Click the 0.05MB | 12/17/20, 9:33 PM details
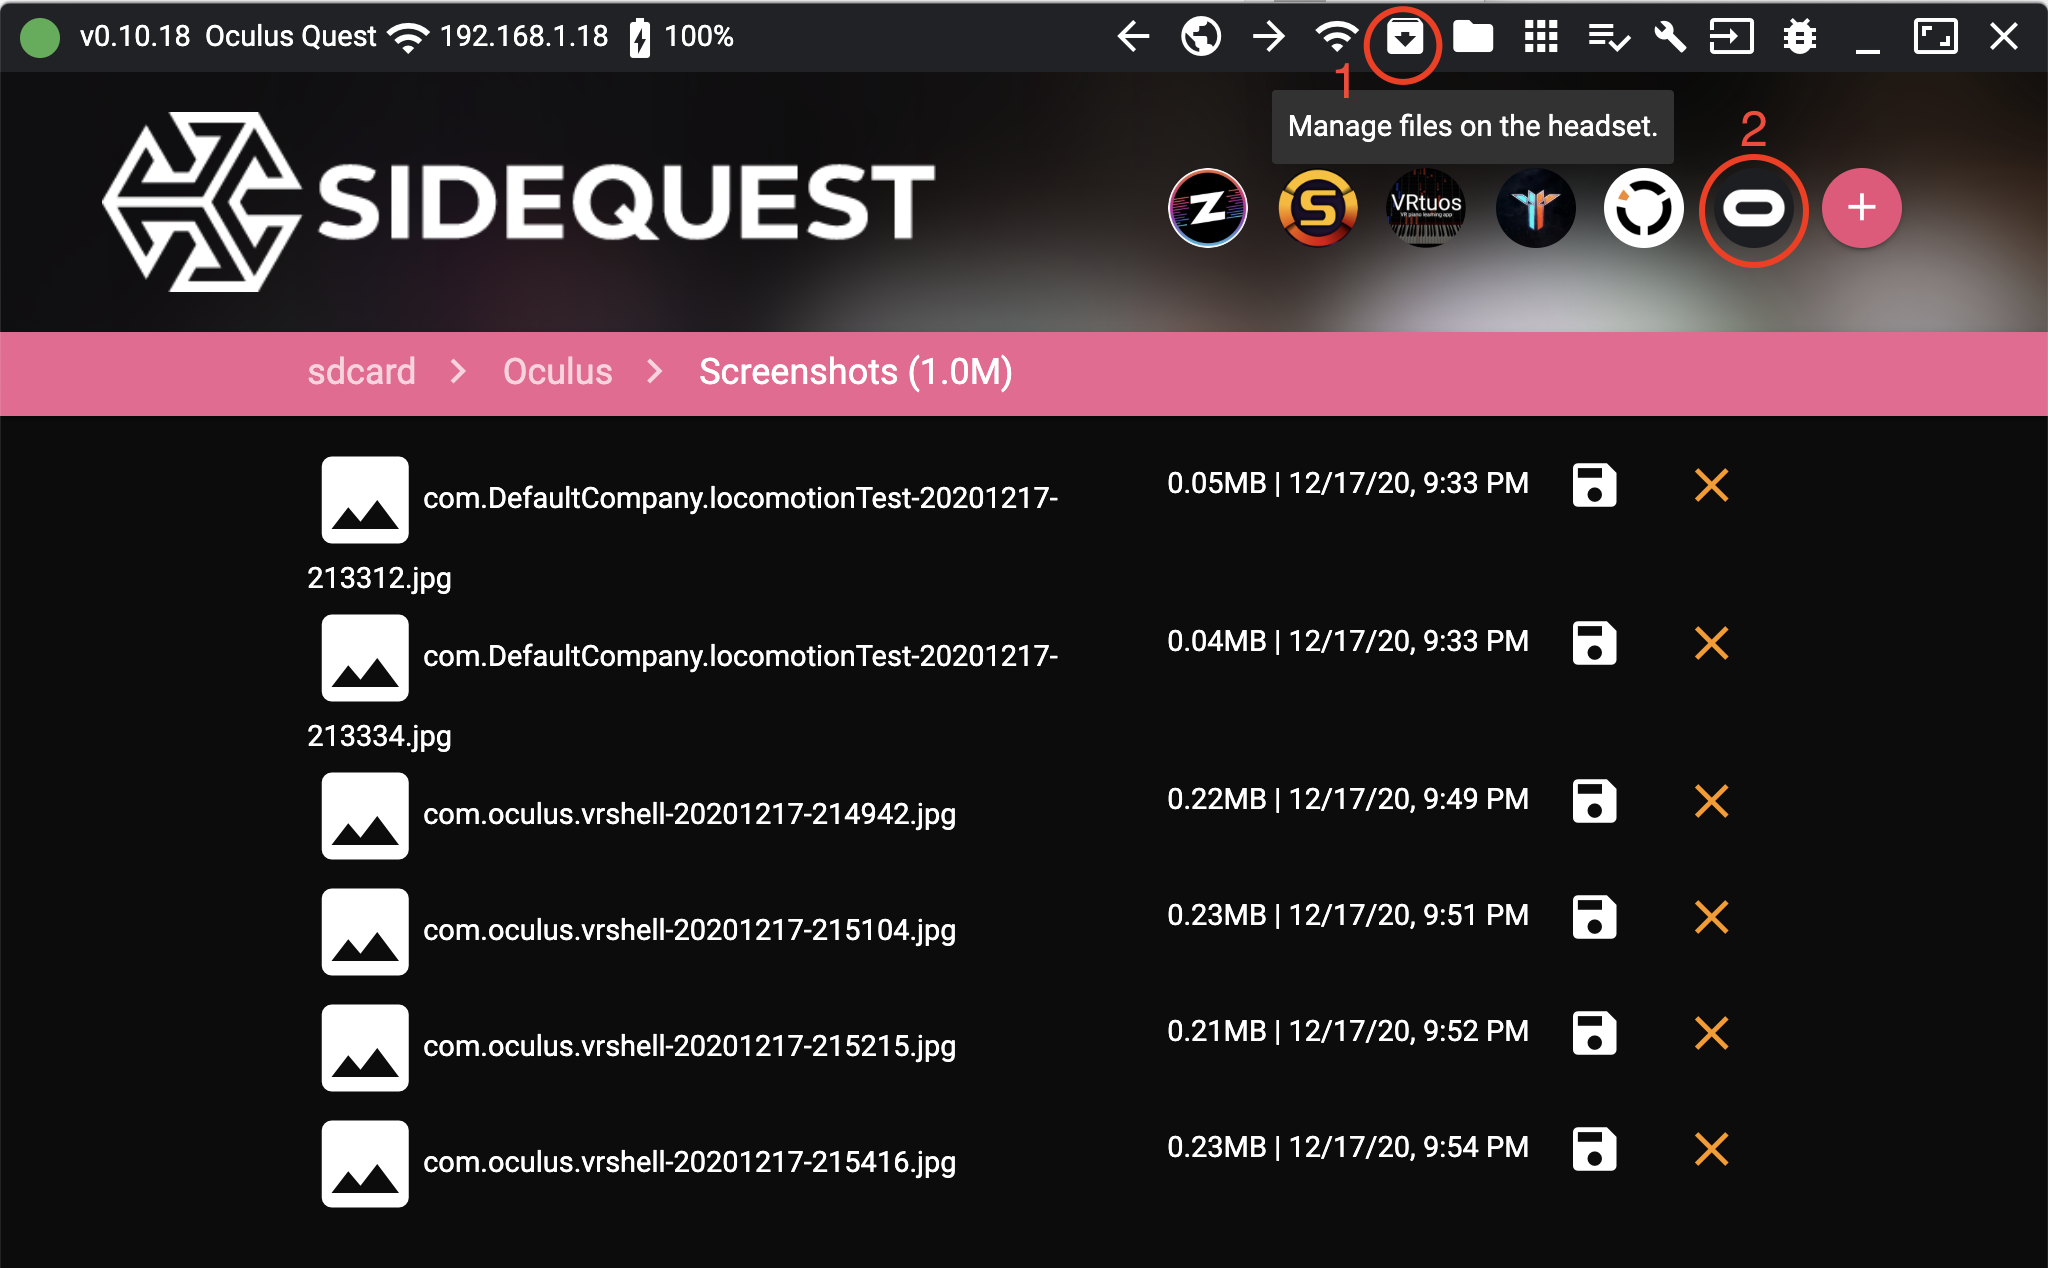 [1348, 484]
